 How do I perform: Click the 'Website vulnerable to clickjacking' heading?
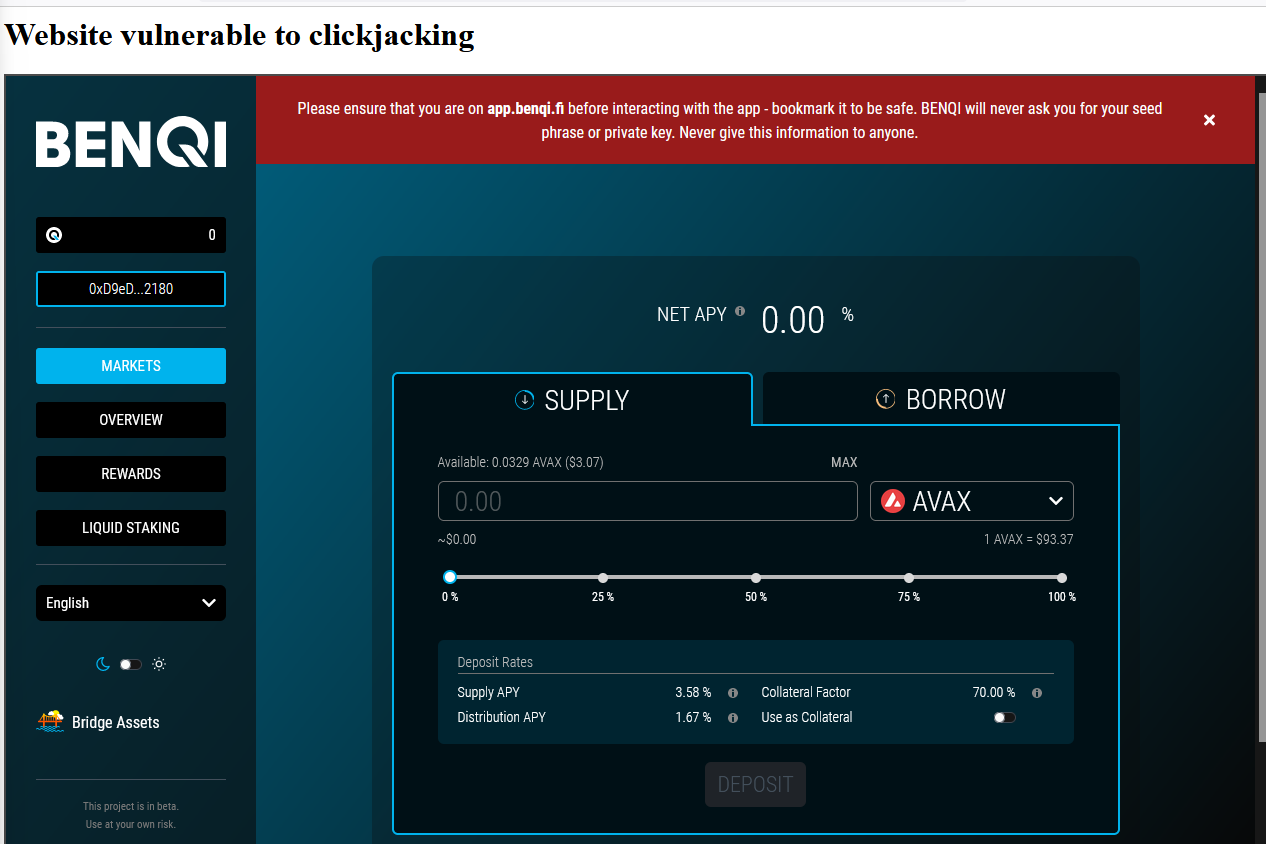[240, 36]
